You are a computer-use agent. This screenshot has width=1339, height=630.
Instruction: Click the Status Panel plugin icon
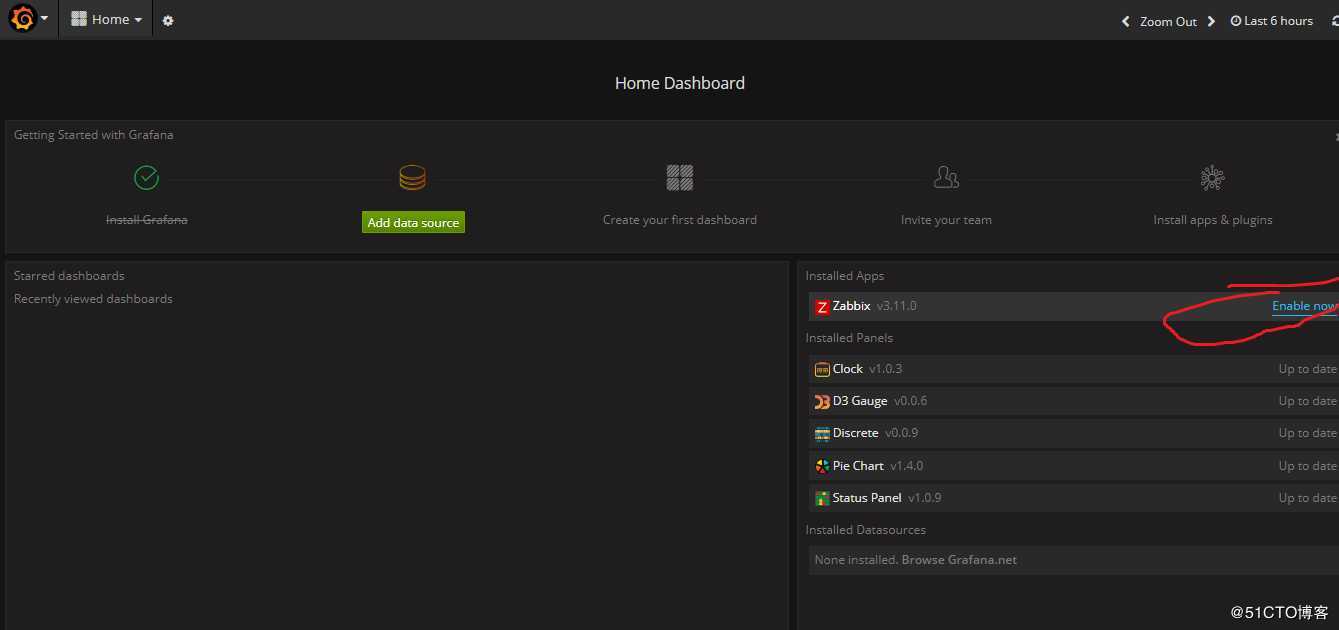822,498
